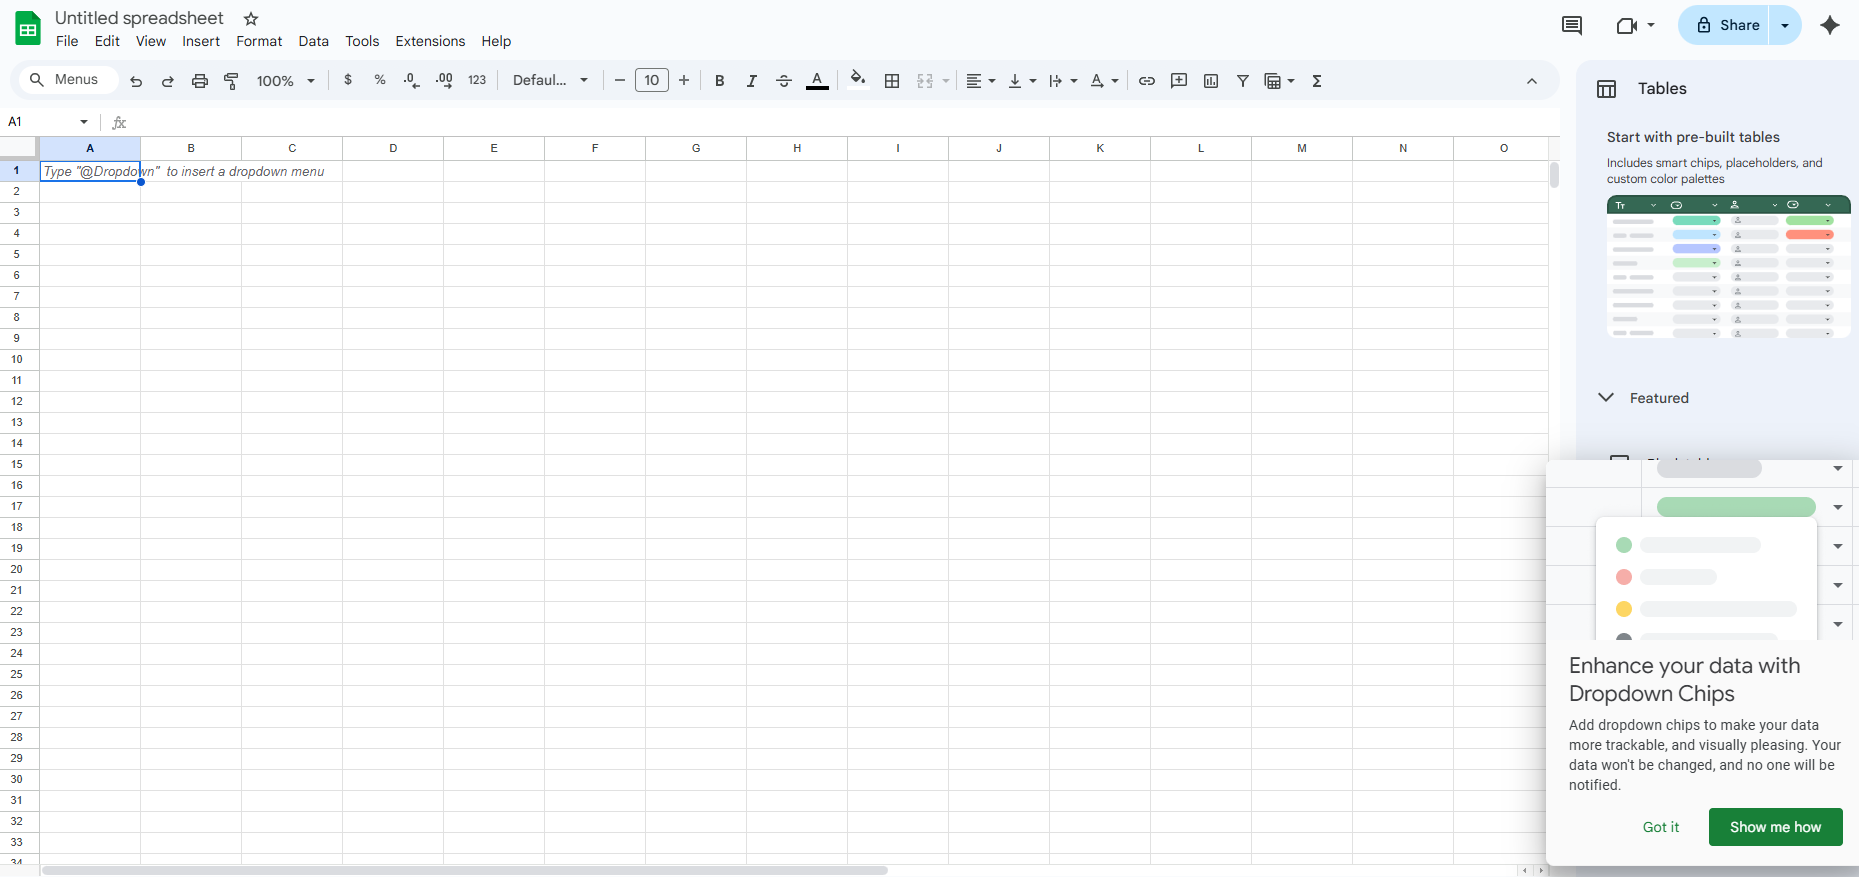Open the Default font dropdown
The width and height of the screenshot is (1859, 877).
coord(550,81)
